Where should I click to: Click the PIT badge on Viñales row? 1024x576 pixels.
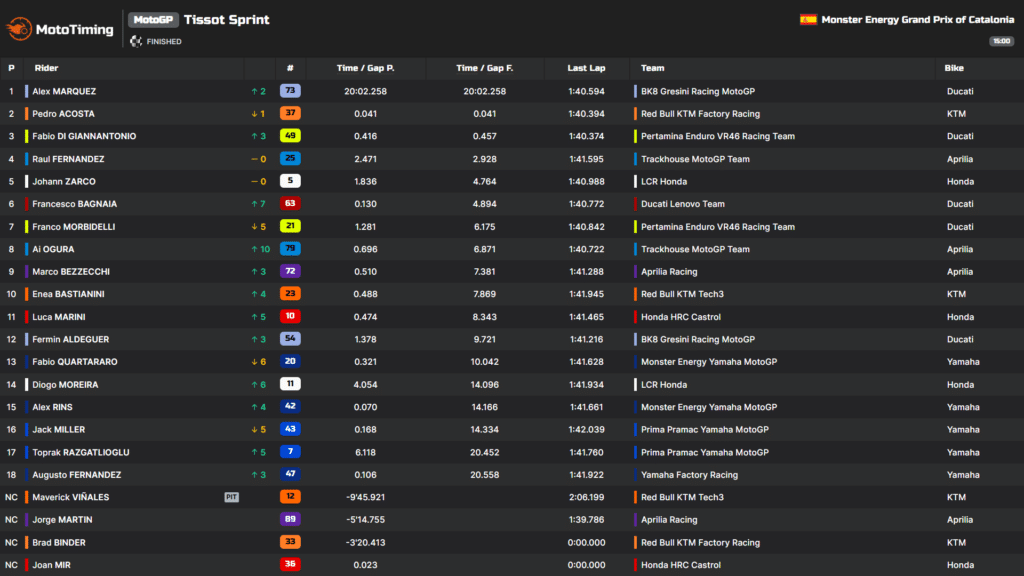coord(231,497)
